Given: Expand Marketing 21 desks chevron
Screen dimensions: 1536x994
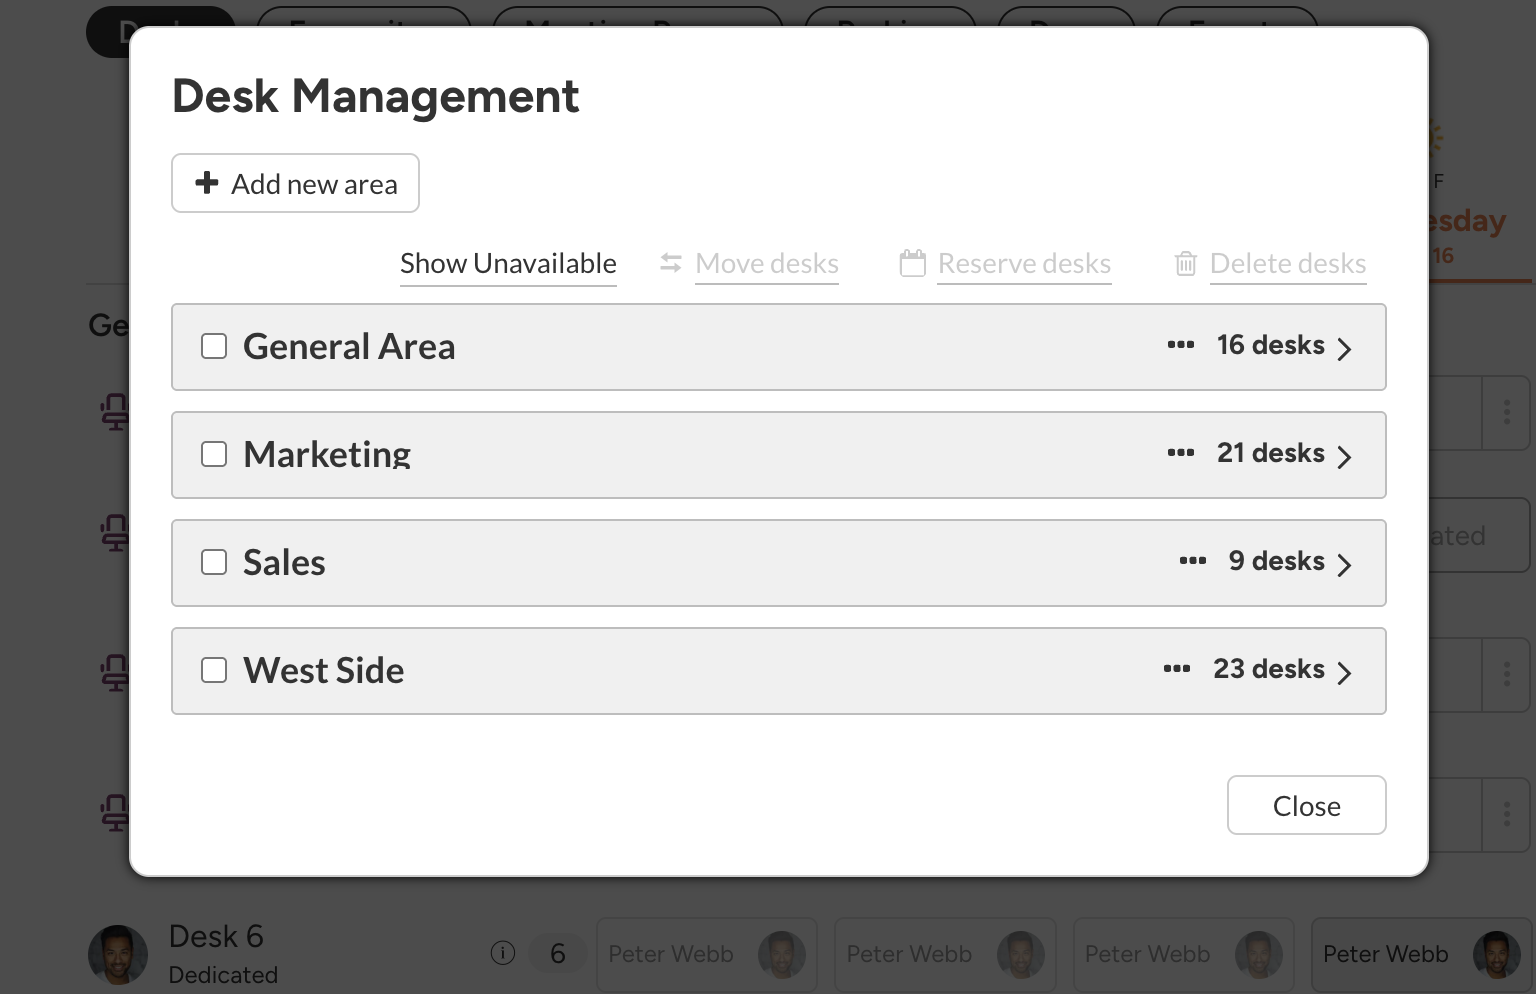Looking at the screenshot, I should click(x=1345, y=456).
